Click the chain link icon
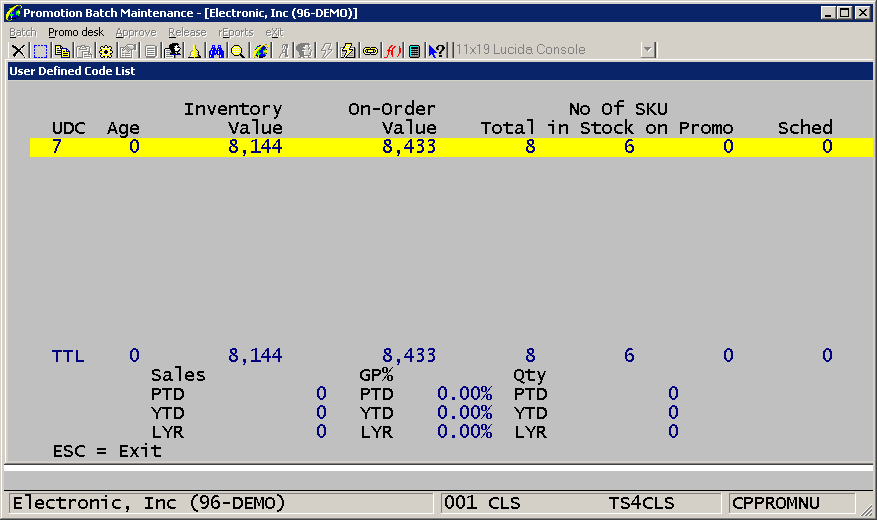 pyautogui.click(x=370, y=51)
